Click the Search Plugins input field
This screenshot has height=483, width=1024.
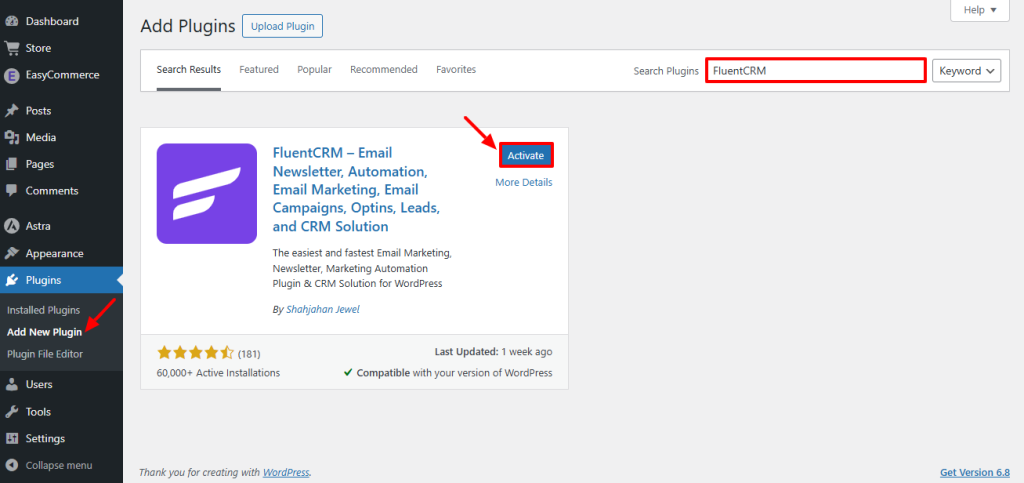pyautogui.click(x=816, y=70)
